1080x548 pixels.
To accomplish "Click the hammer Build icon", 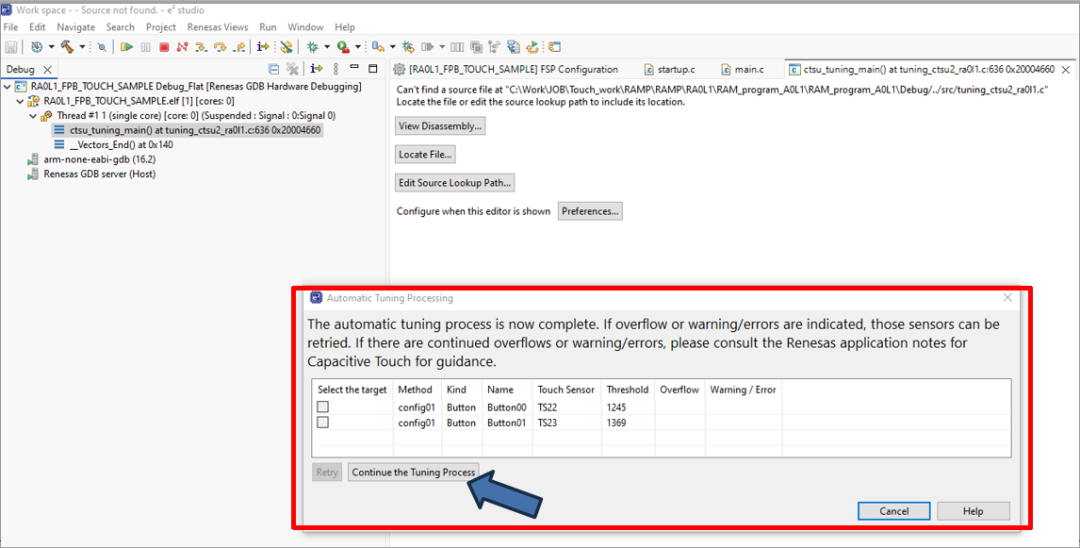I will pyautogui.click(x=67, y=47).
